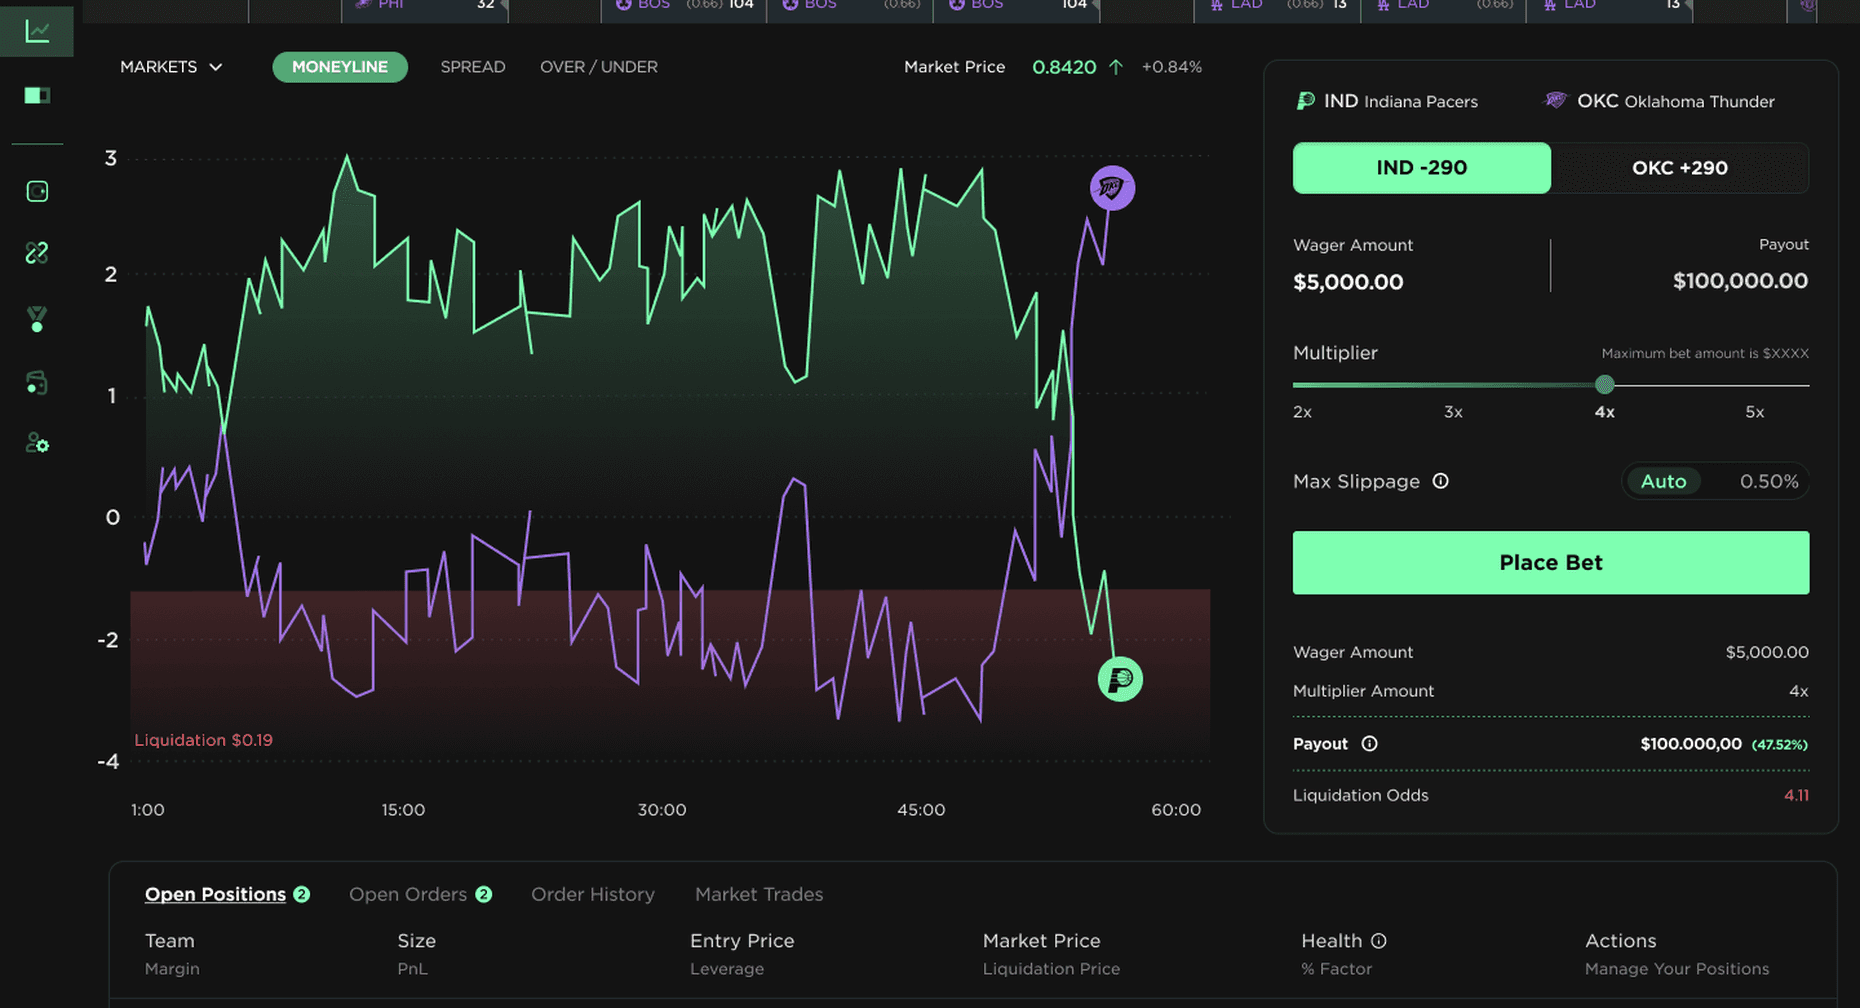Switch the bet to OKC +290

click(1680, 168)
